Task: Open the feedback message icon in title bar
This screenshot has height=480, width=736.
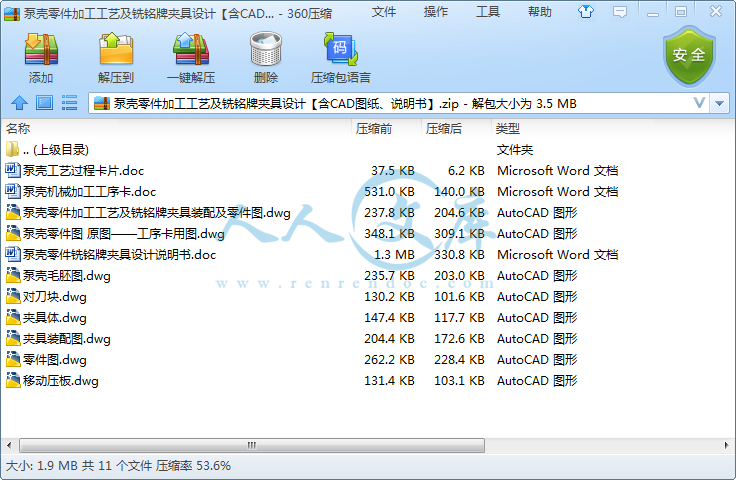Action: [x=620, y=12]
